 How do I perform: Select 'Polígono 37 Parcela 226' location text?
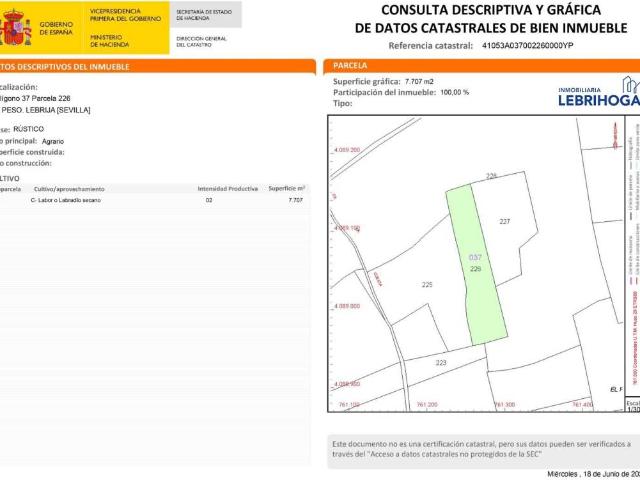point(35,98)
